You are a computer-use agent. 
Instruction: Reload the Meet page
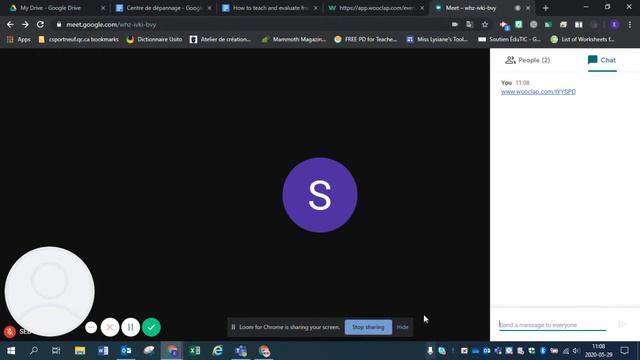40,24
